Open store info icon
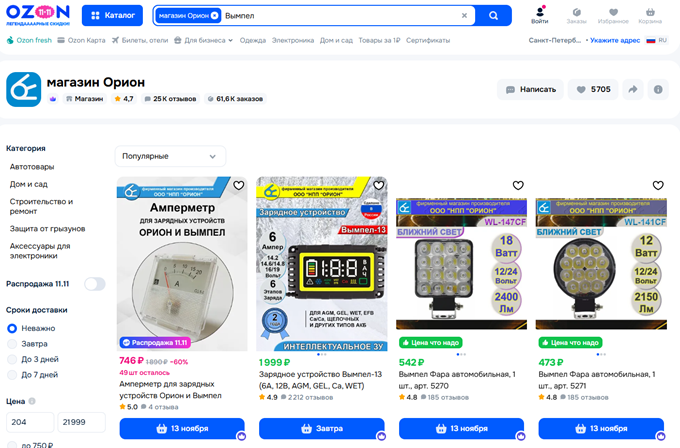 [x=658, y=89]
